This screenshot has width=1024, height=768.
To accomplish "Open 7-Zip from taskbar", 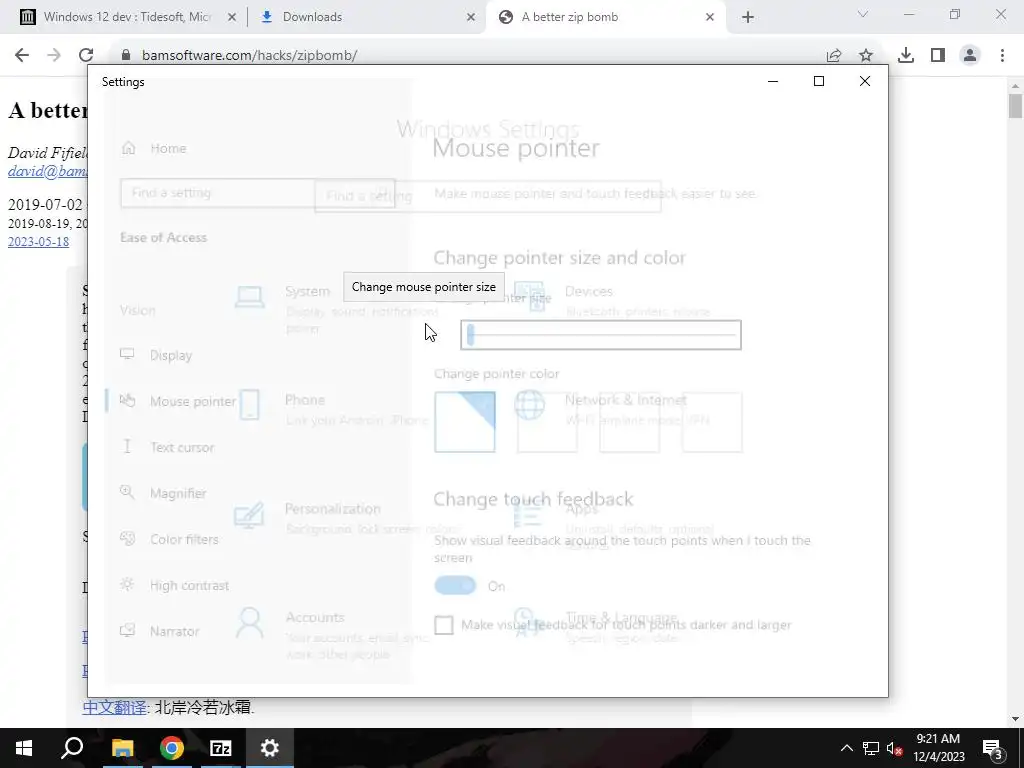I will pos(221,748).
